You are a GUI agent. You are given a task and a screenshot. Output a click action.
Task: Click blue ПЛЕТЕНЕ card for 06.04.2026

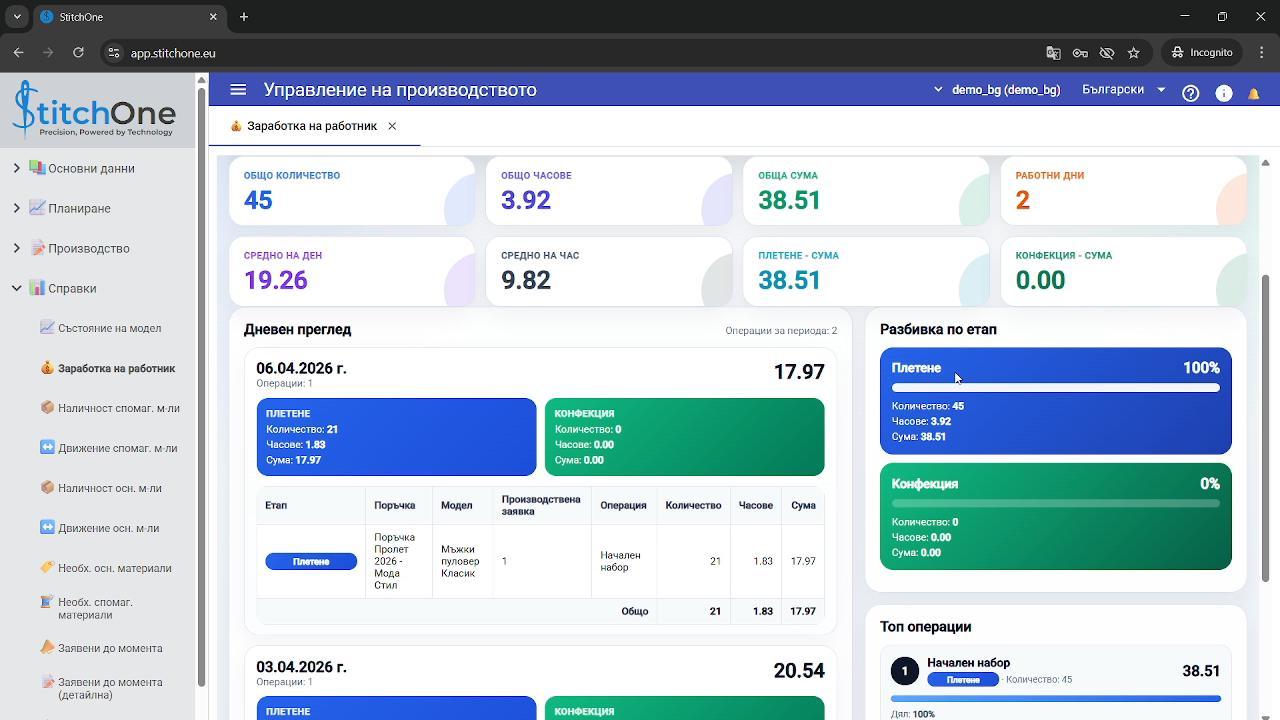tap(396, 437)
